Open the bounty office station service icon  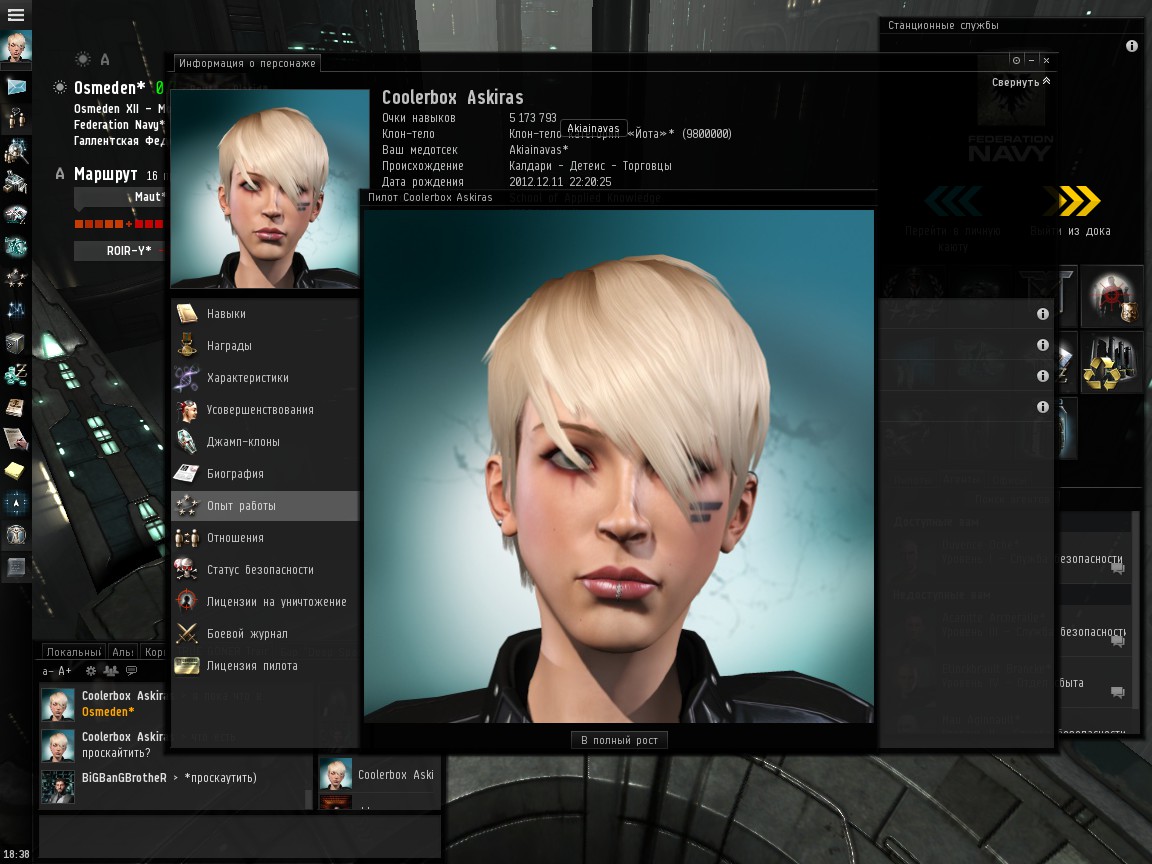pos(1112,297)
